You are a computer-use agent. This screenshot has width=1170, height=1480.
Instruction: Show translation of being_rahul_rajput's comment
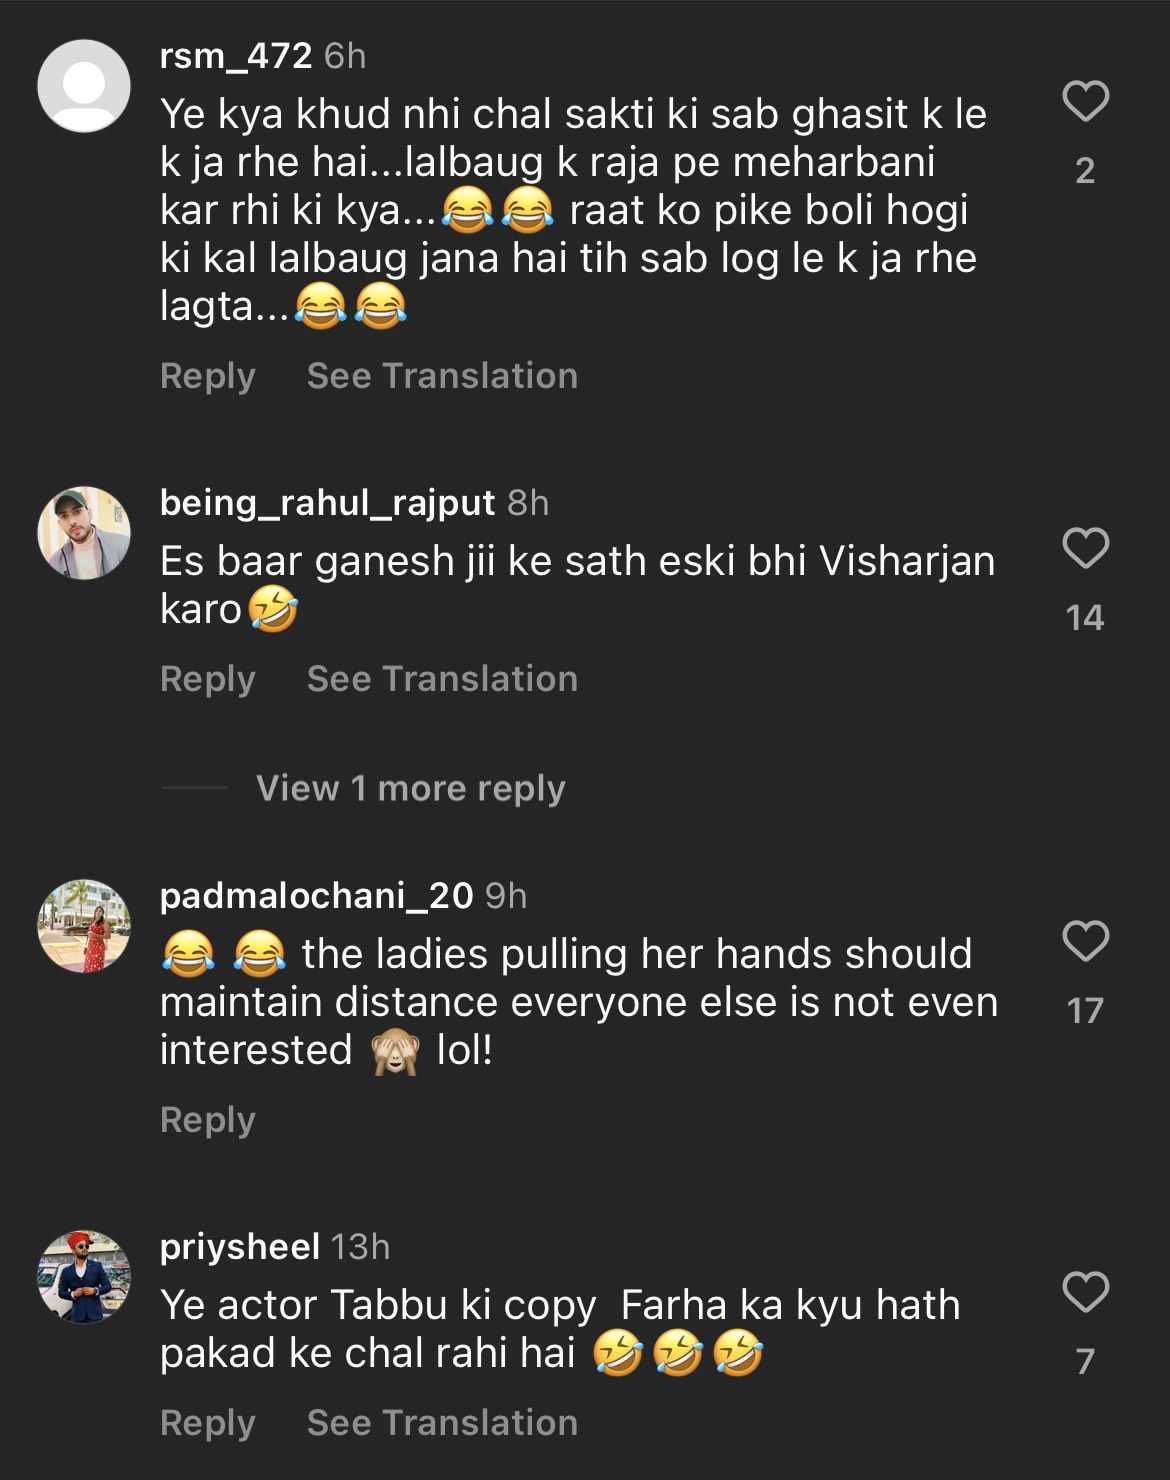tap(442, 679)
